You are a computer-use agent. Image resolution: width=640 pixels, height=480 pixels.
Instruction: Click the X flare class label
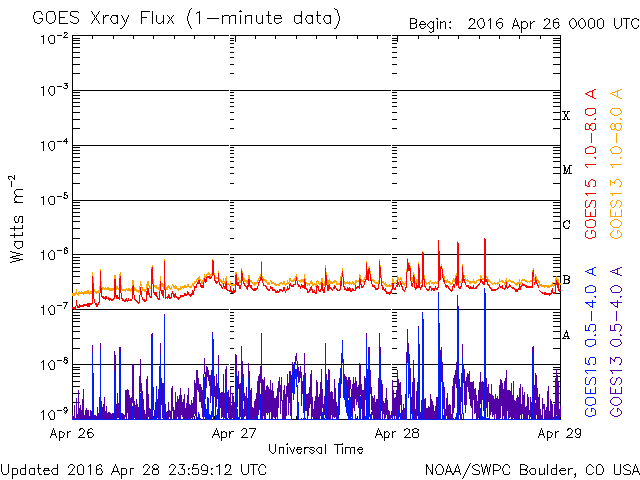coord(566,116)
